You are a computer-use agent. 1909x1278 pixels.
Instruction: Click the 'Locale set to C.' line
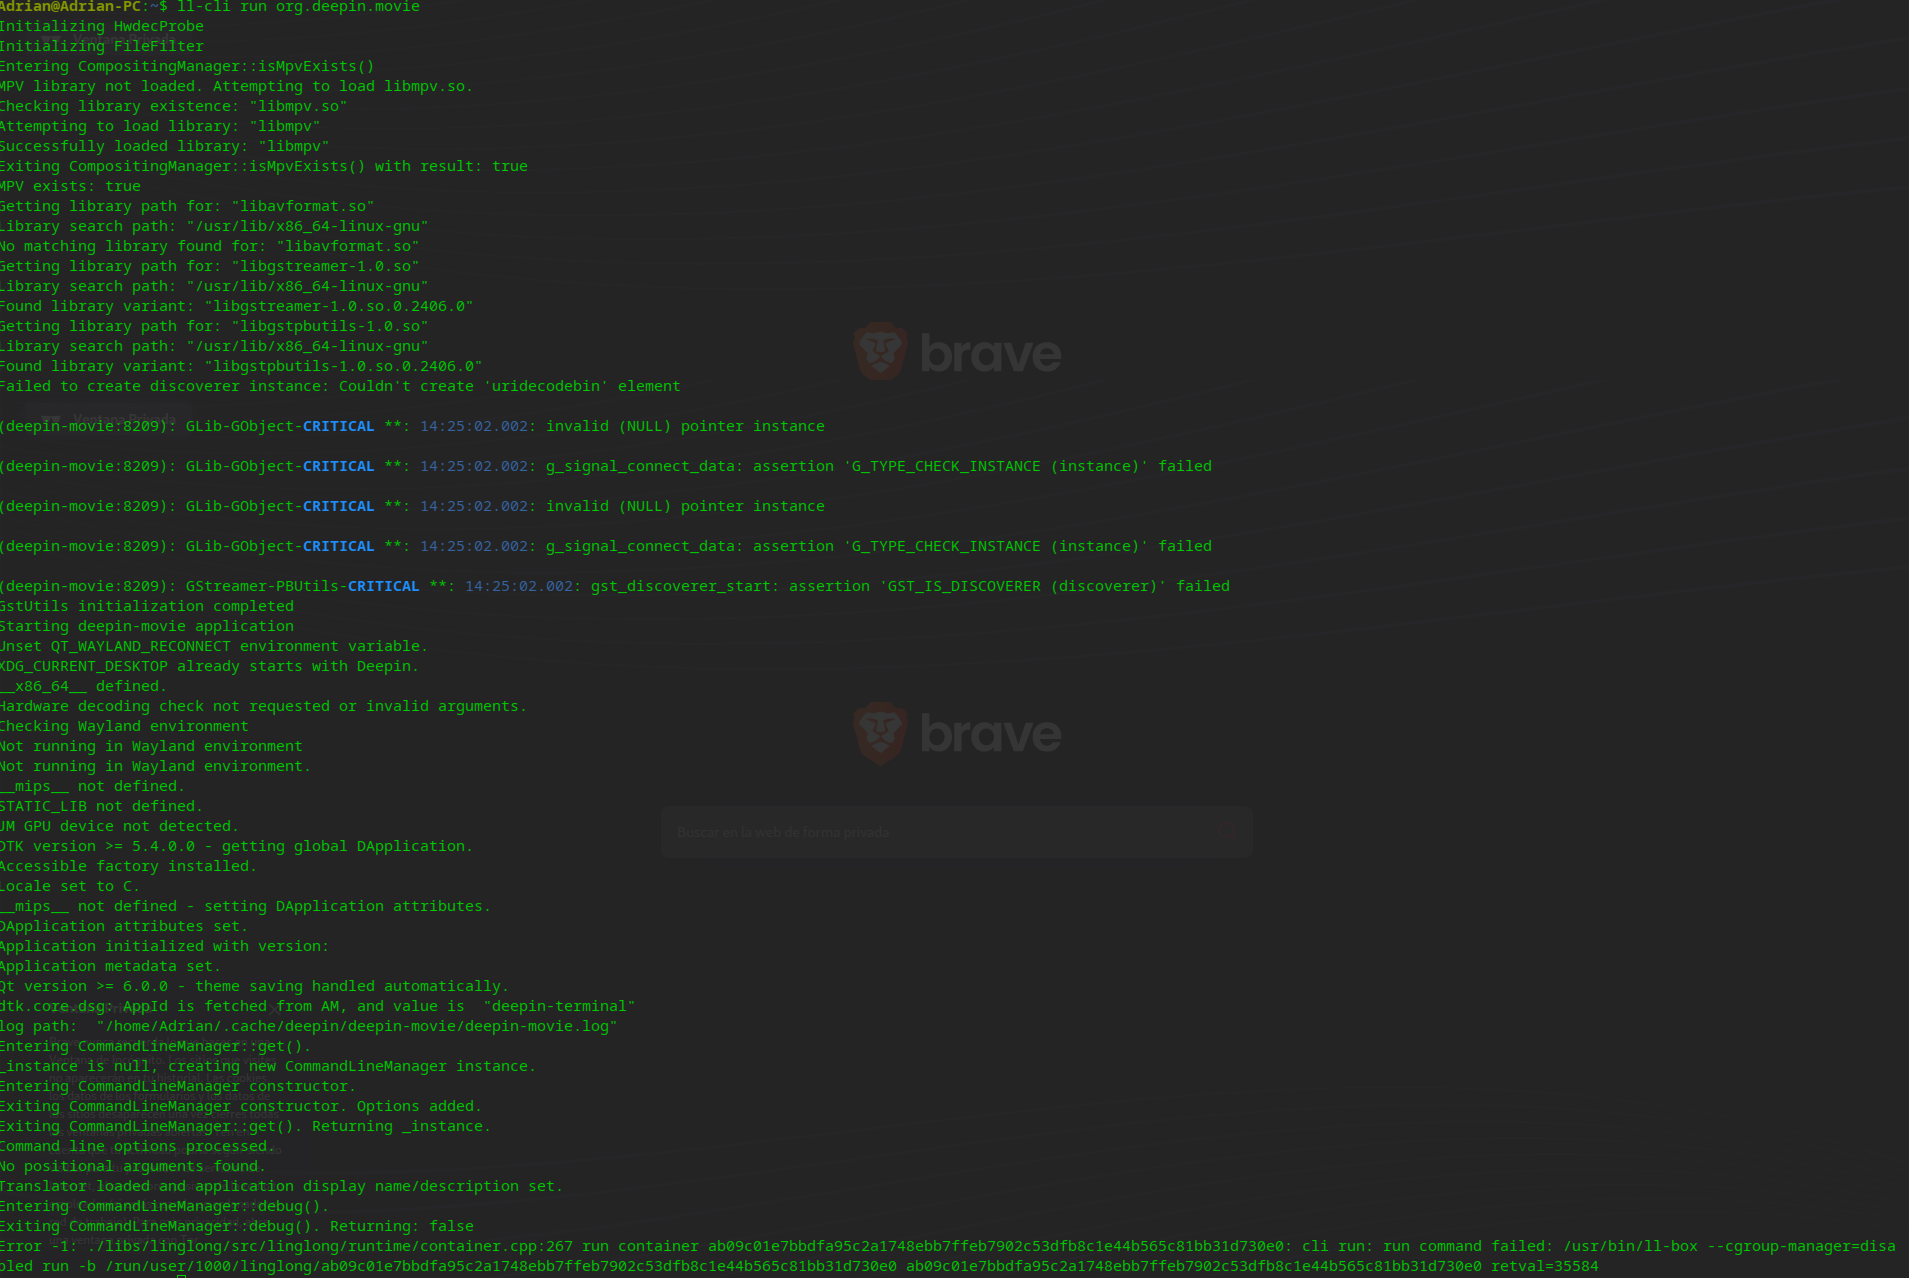point(70,886)
